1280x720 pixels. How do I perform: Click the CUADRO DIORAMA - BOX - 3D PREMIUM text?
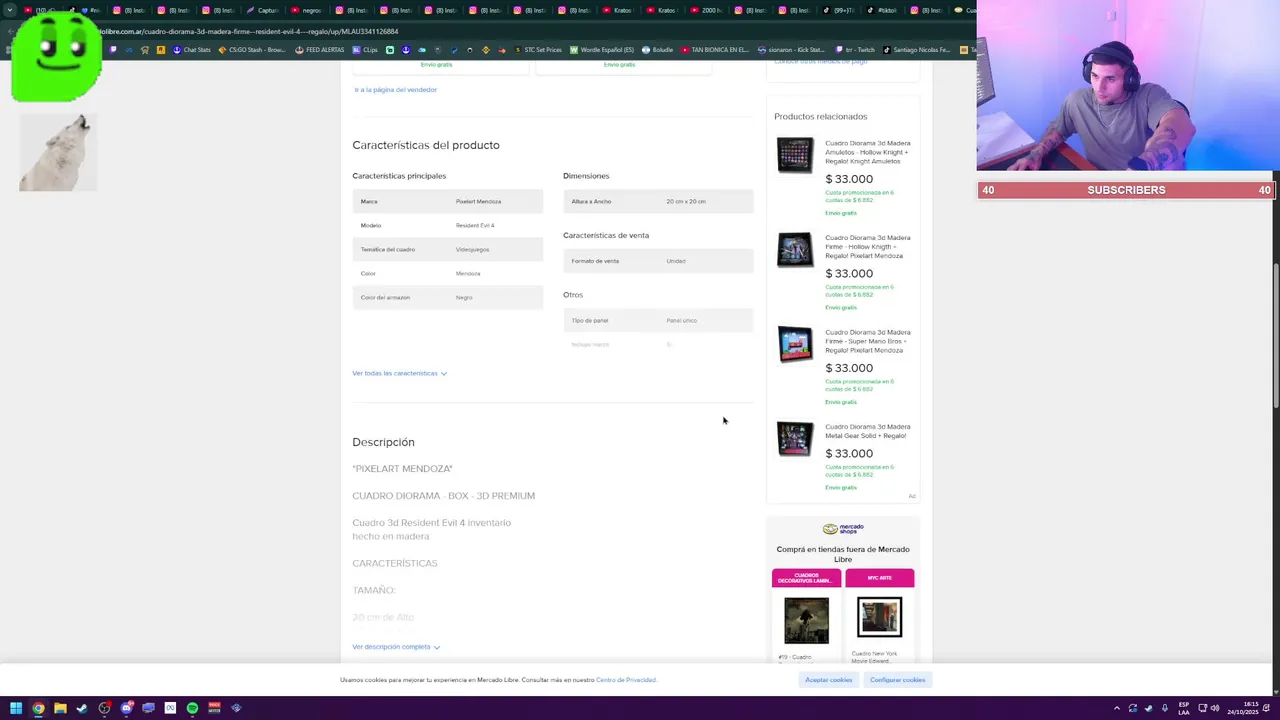pyautogui.click(x=443, y=496)
